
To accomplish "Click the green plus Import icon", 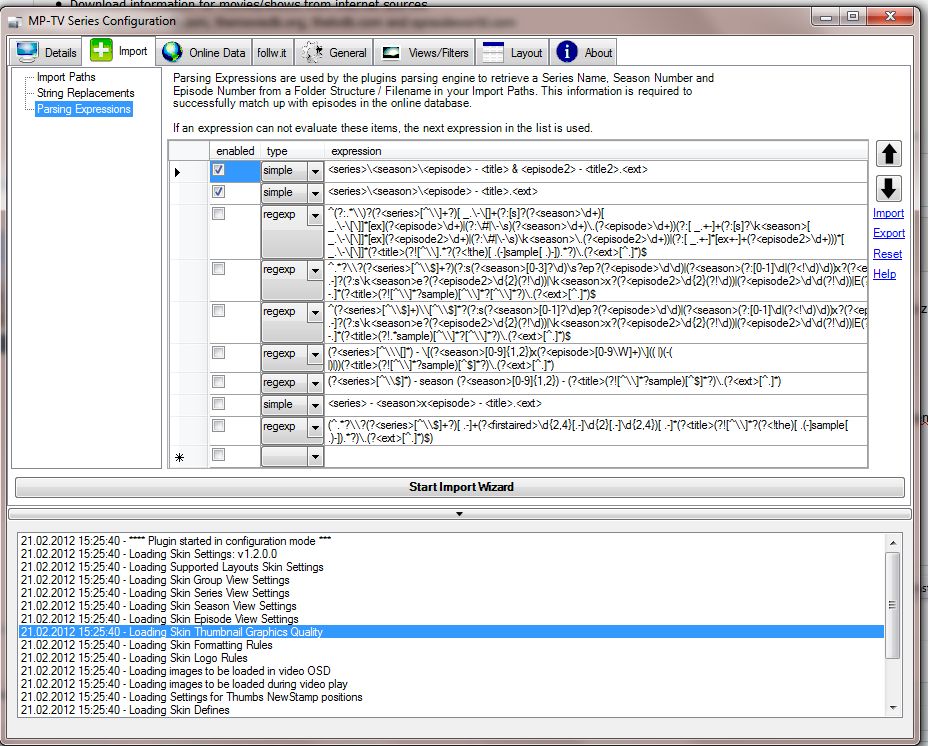I will pos(101,51).
